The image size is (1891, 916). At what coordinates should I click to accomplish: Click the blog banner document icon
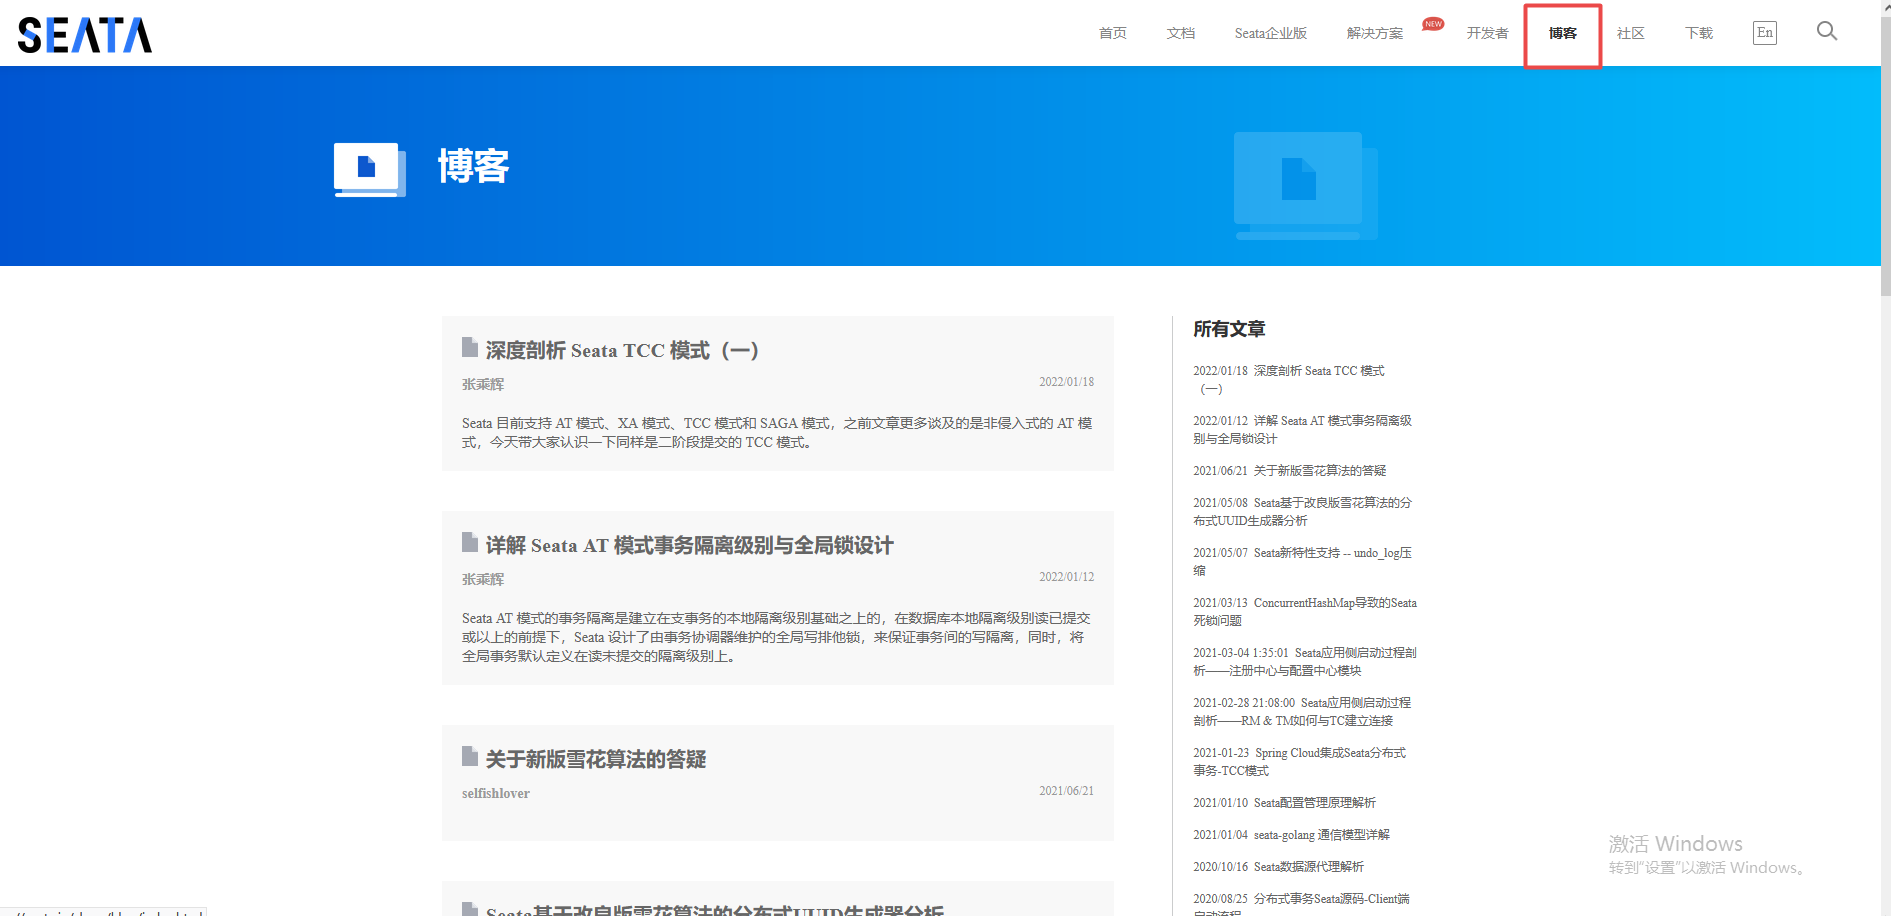tap(369, 169)
